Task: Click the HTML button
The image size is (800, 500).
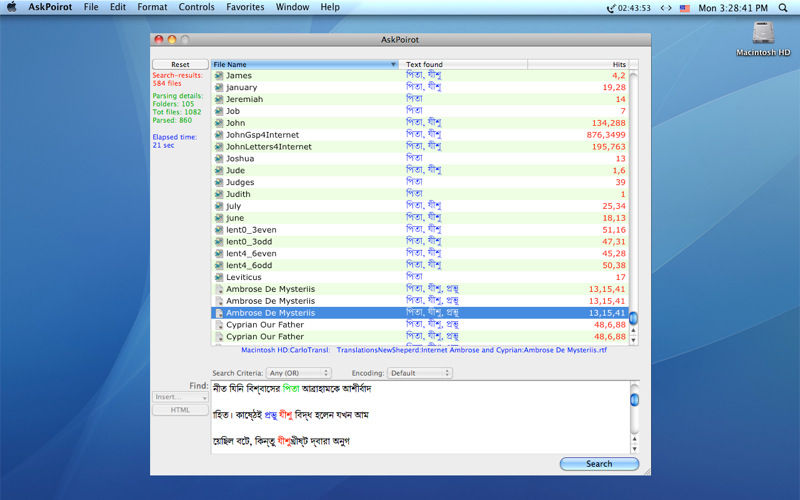Action: coord(180,410)
